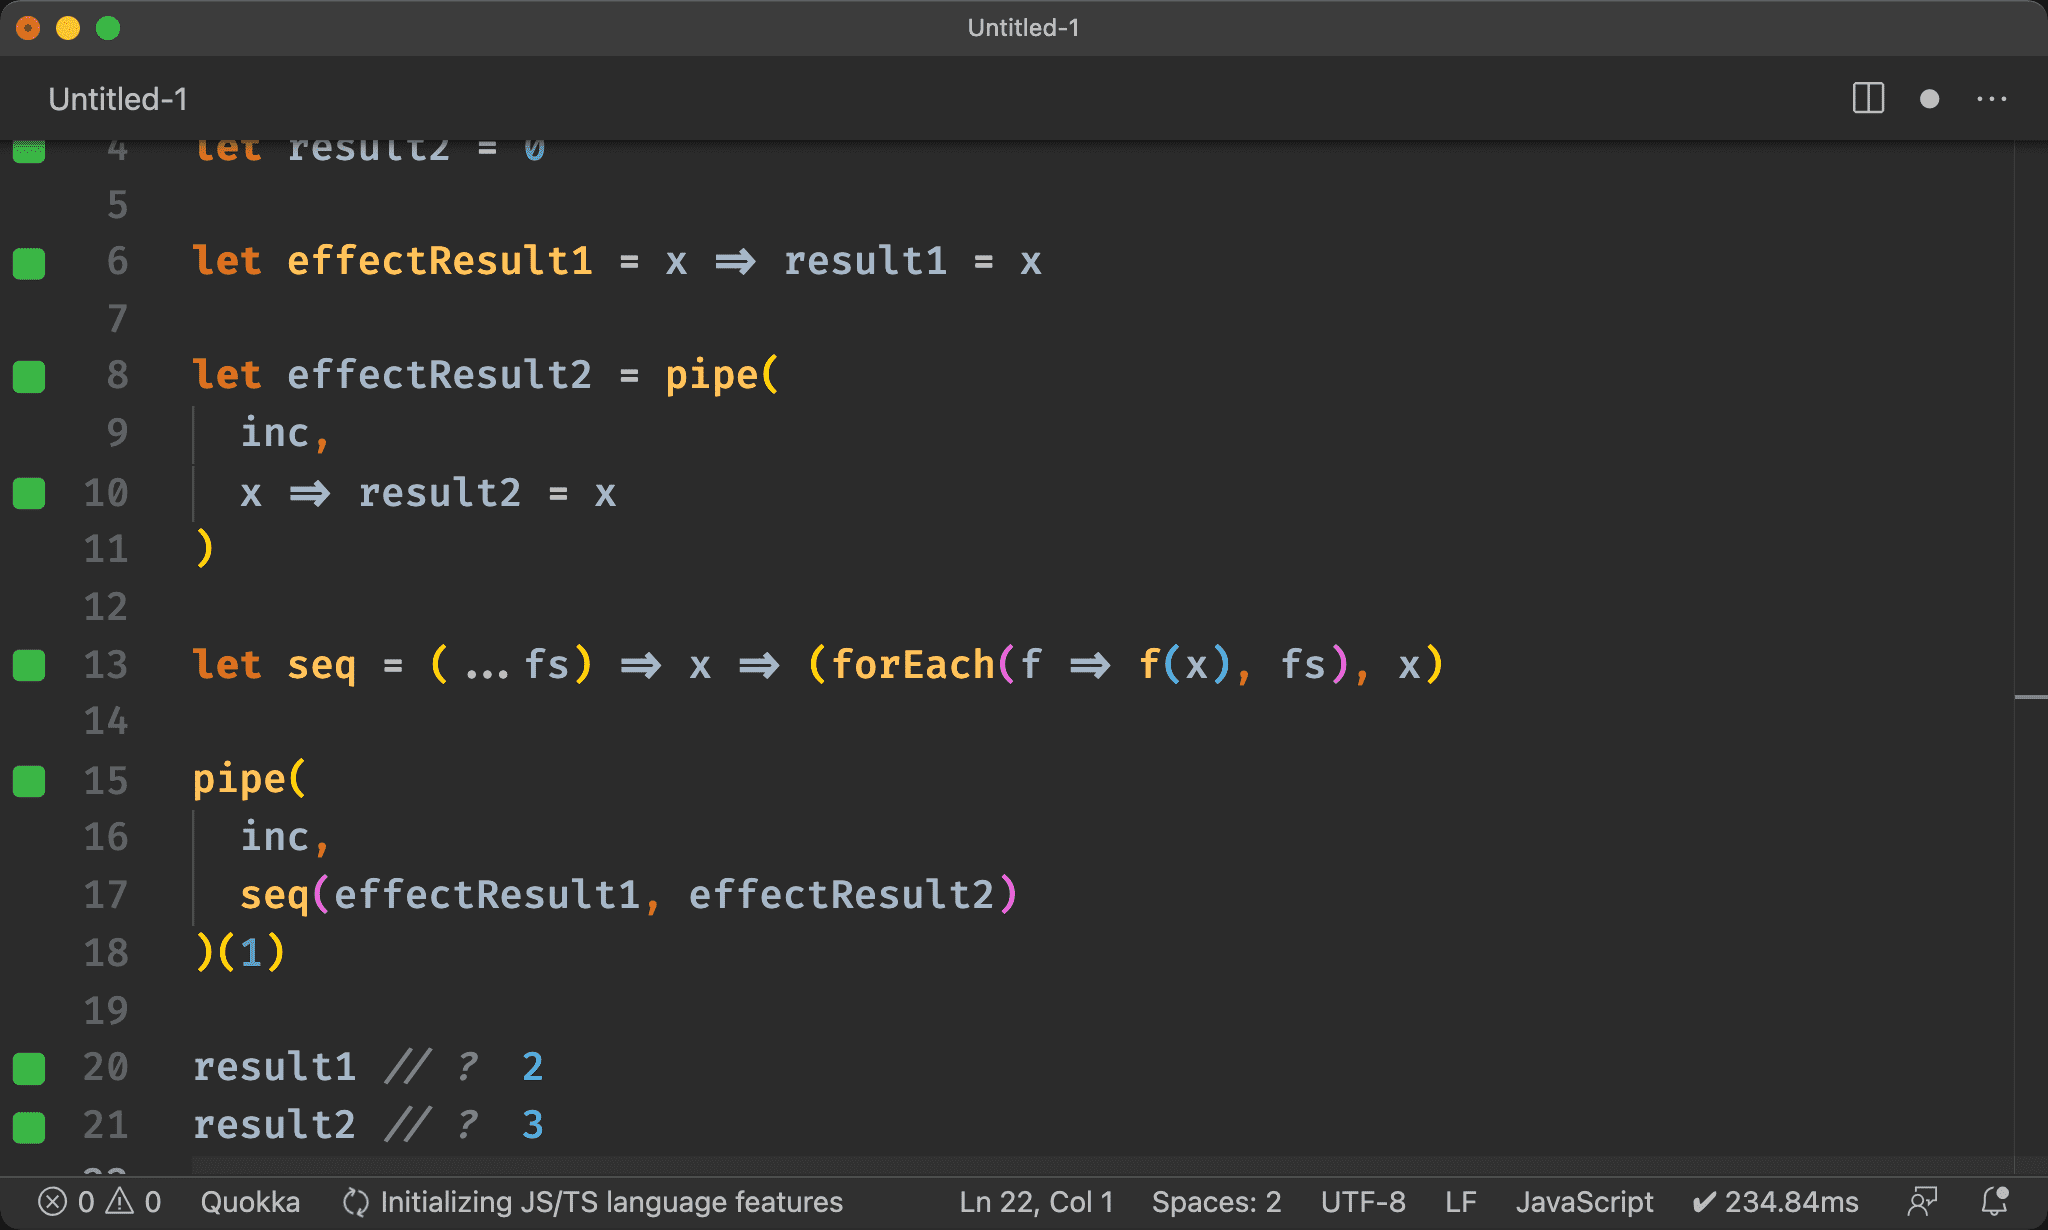Click seq call on line 17
This screenshot has height=1230, width=2048.
click(x=275, y=895)
